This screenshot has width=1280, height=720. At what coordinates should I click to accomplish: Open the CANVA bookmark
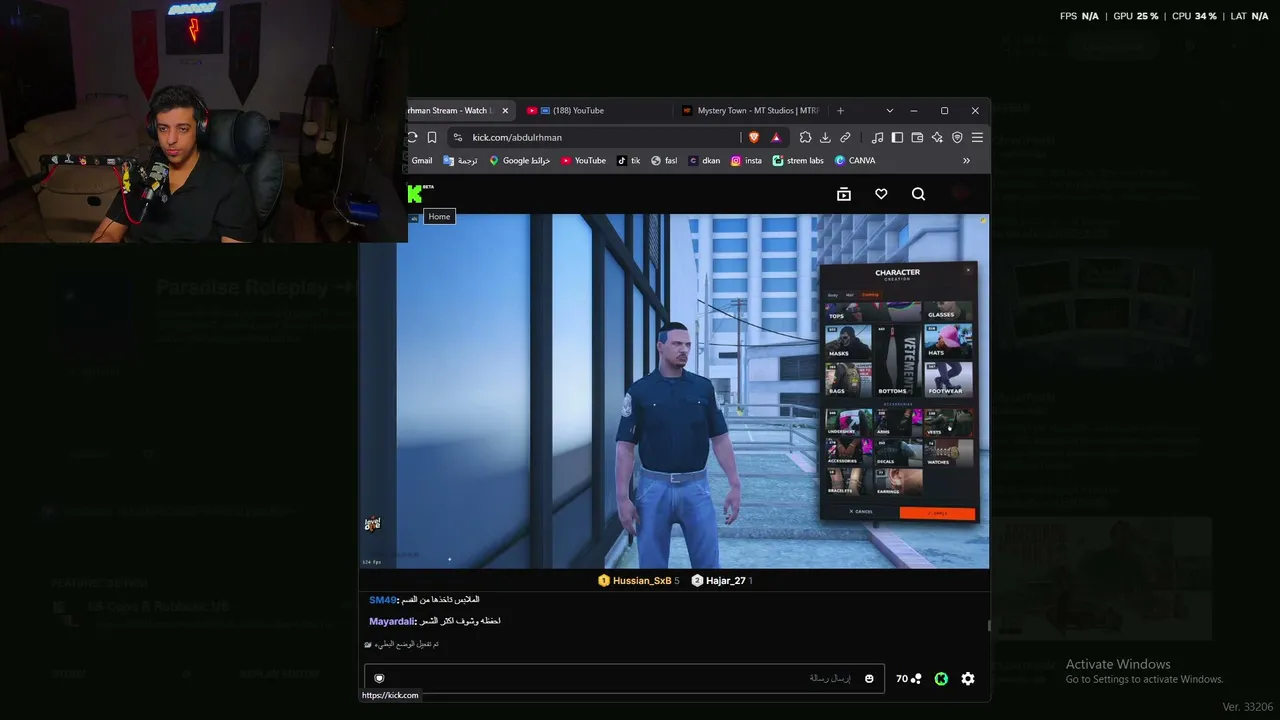point(854,160)
